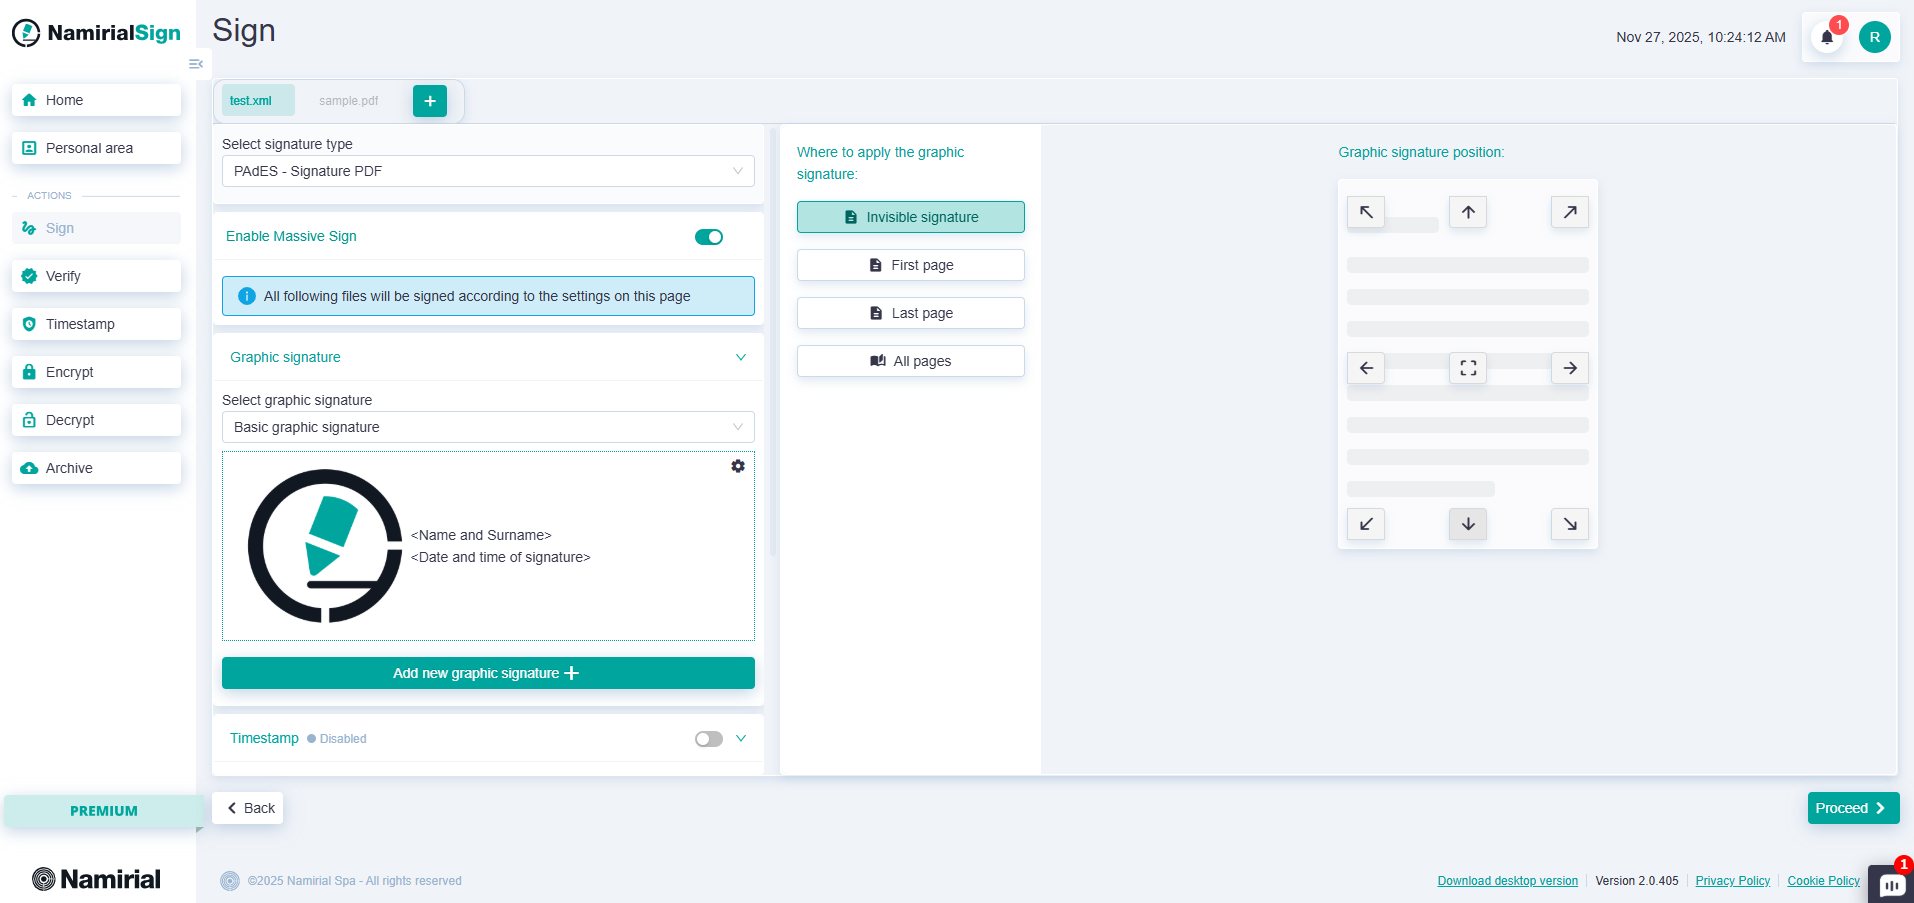Screen dimensions: 1914x903
Task: Disable the Enable Massive Sign toggle
Action: [709, 237]
